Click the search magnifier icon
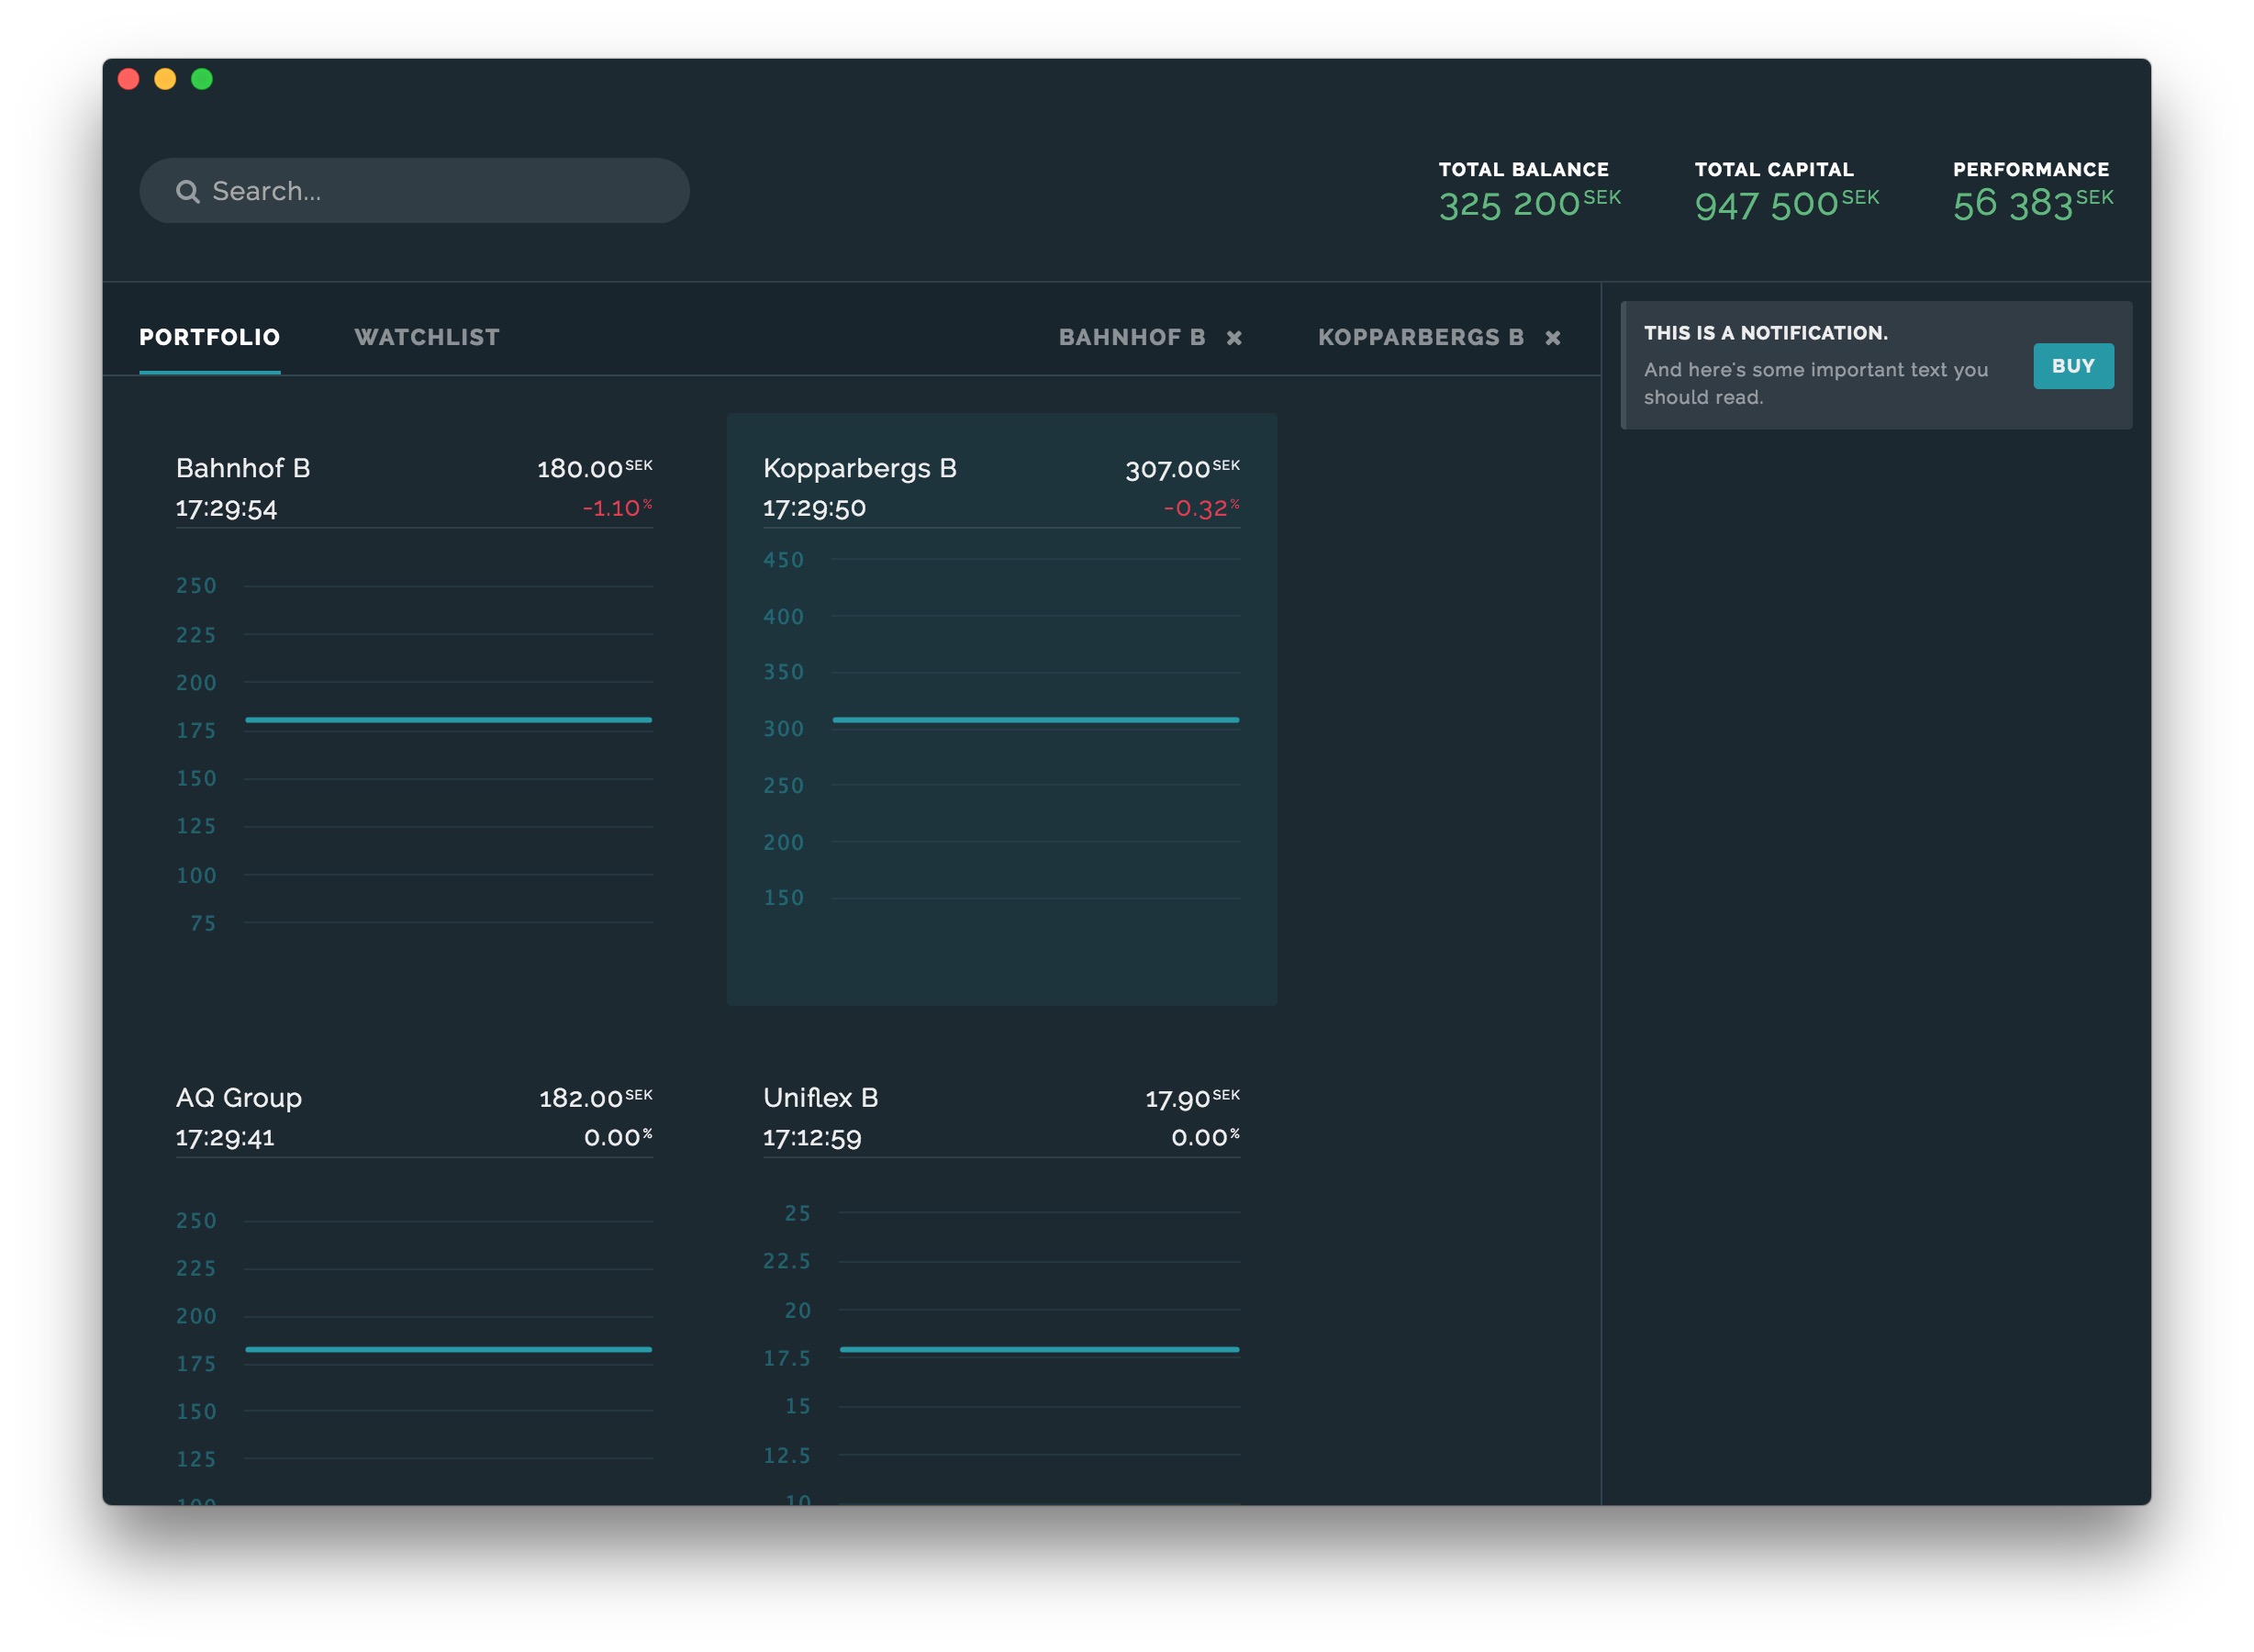This screenshot has height=1652, width=2254. (187, 191)
